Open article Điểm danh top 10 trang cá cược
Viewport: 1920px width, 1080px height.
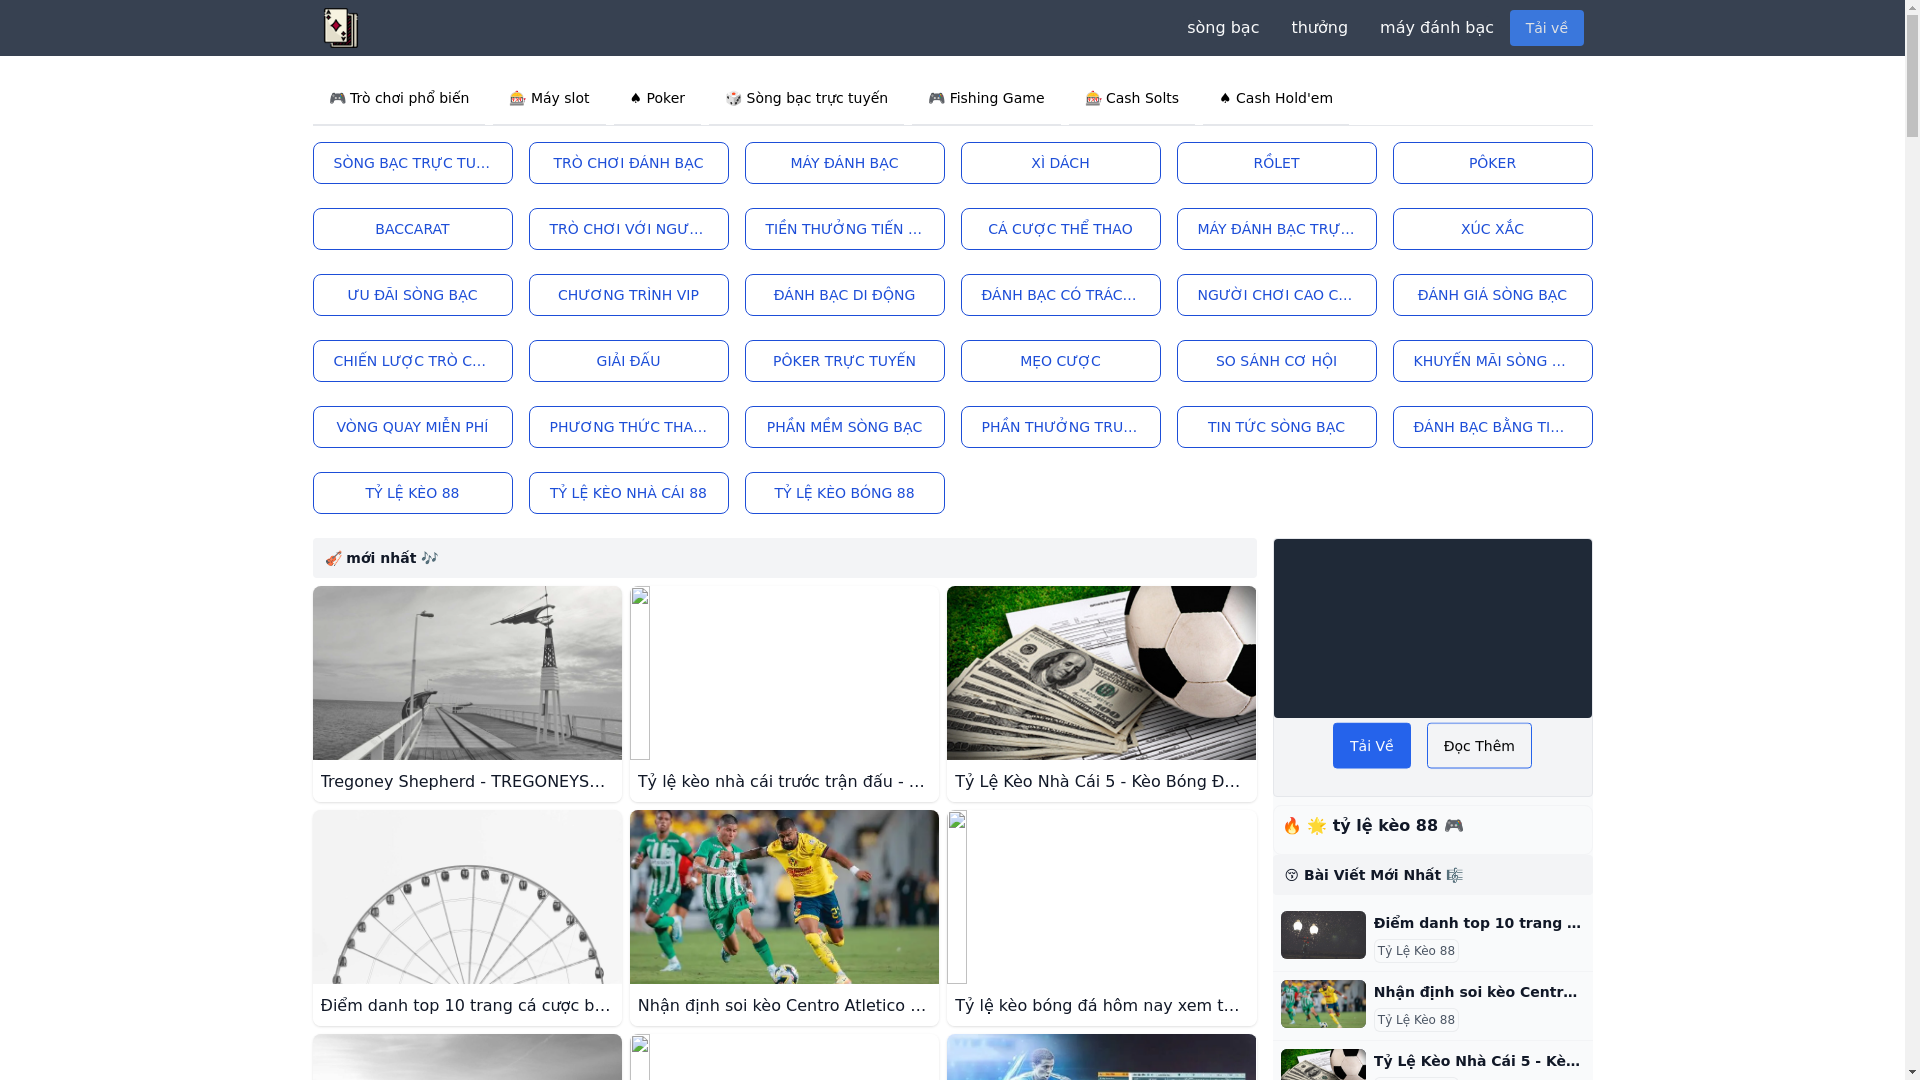[x=467, y=1005]
